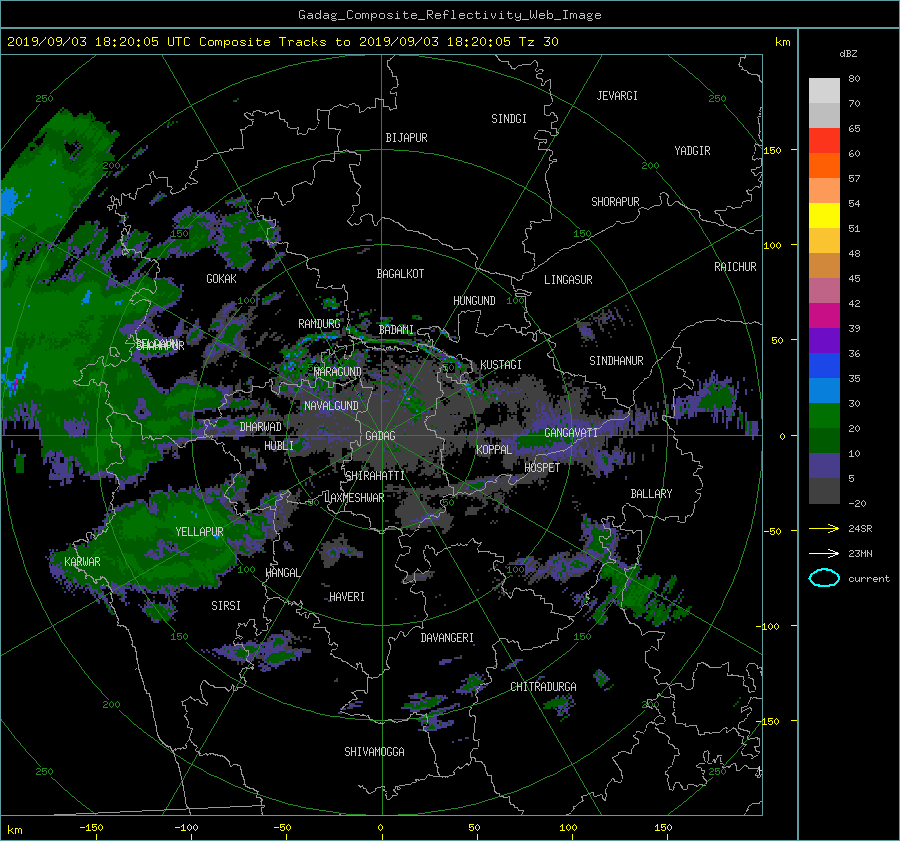Click the JEVARGI label

(617, 96)
